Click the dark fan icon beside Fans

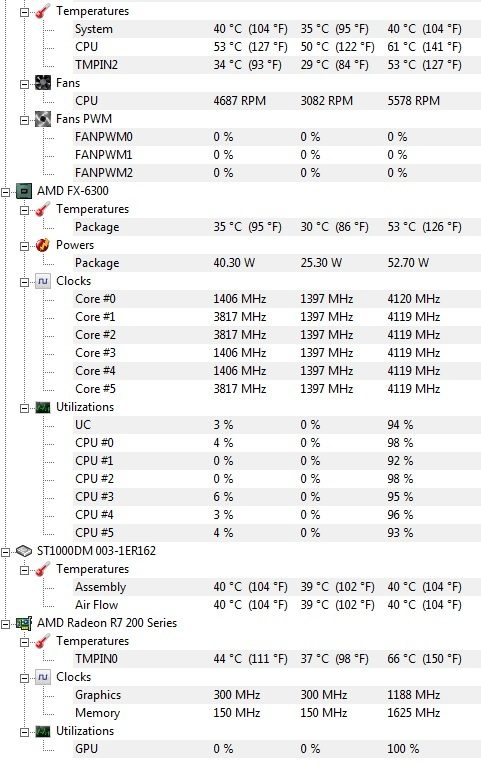pyautogui.click(x=43, y=83)
